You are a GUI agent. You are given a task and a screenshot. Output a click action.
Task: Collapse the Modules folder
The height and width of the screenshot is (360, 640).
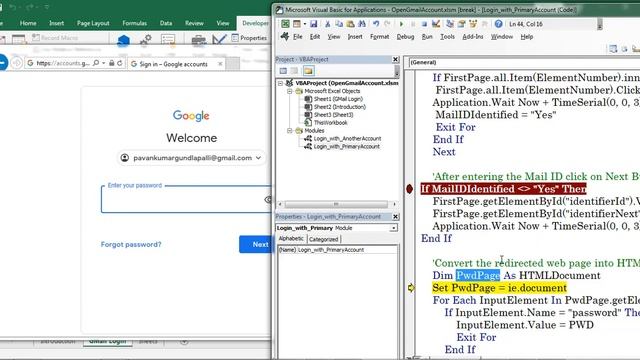pos(289,131)
